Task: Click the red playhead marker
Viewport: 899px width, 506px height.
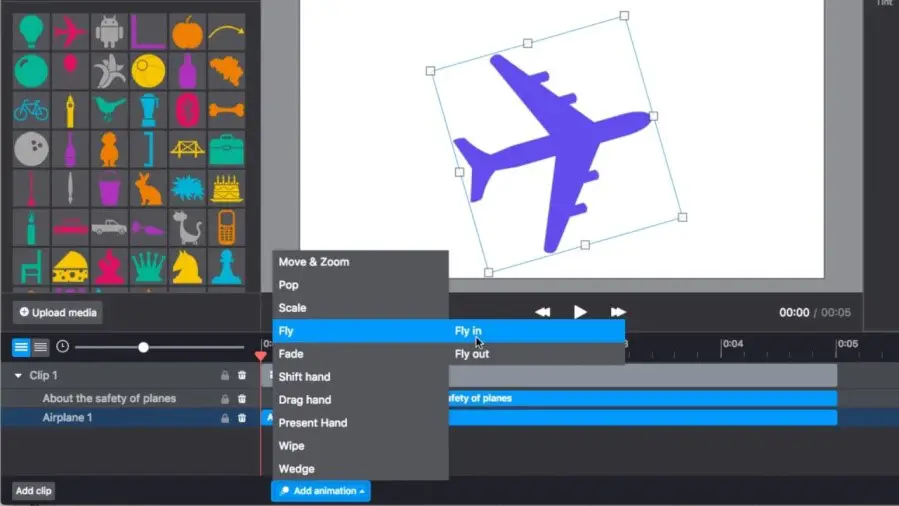Action: pos(260,355)
